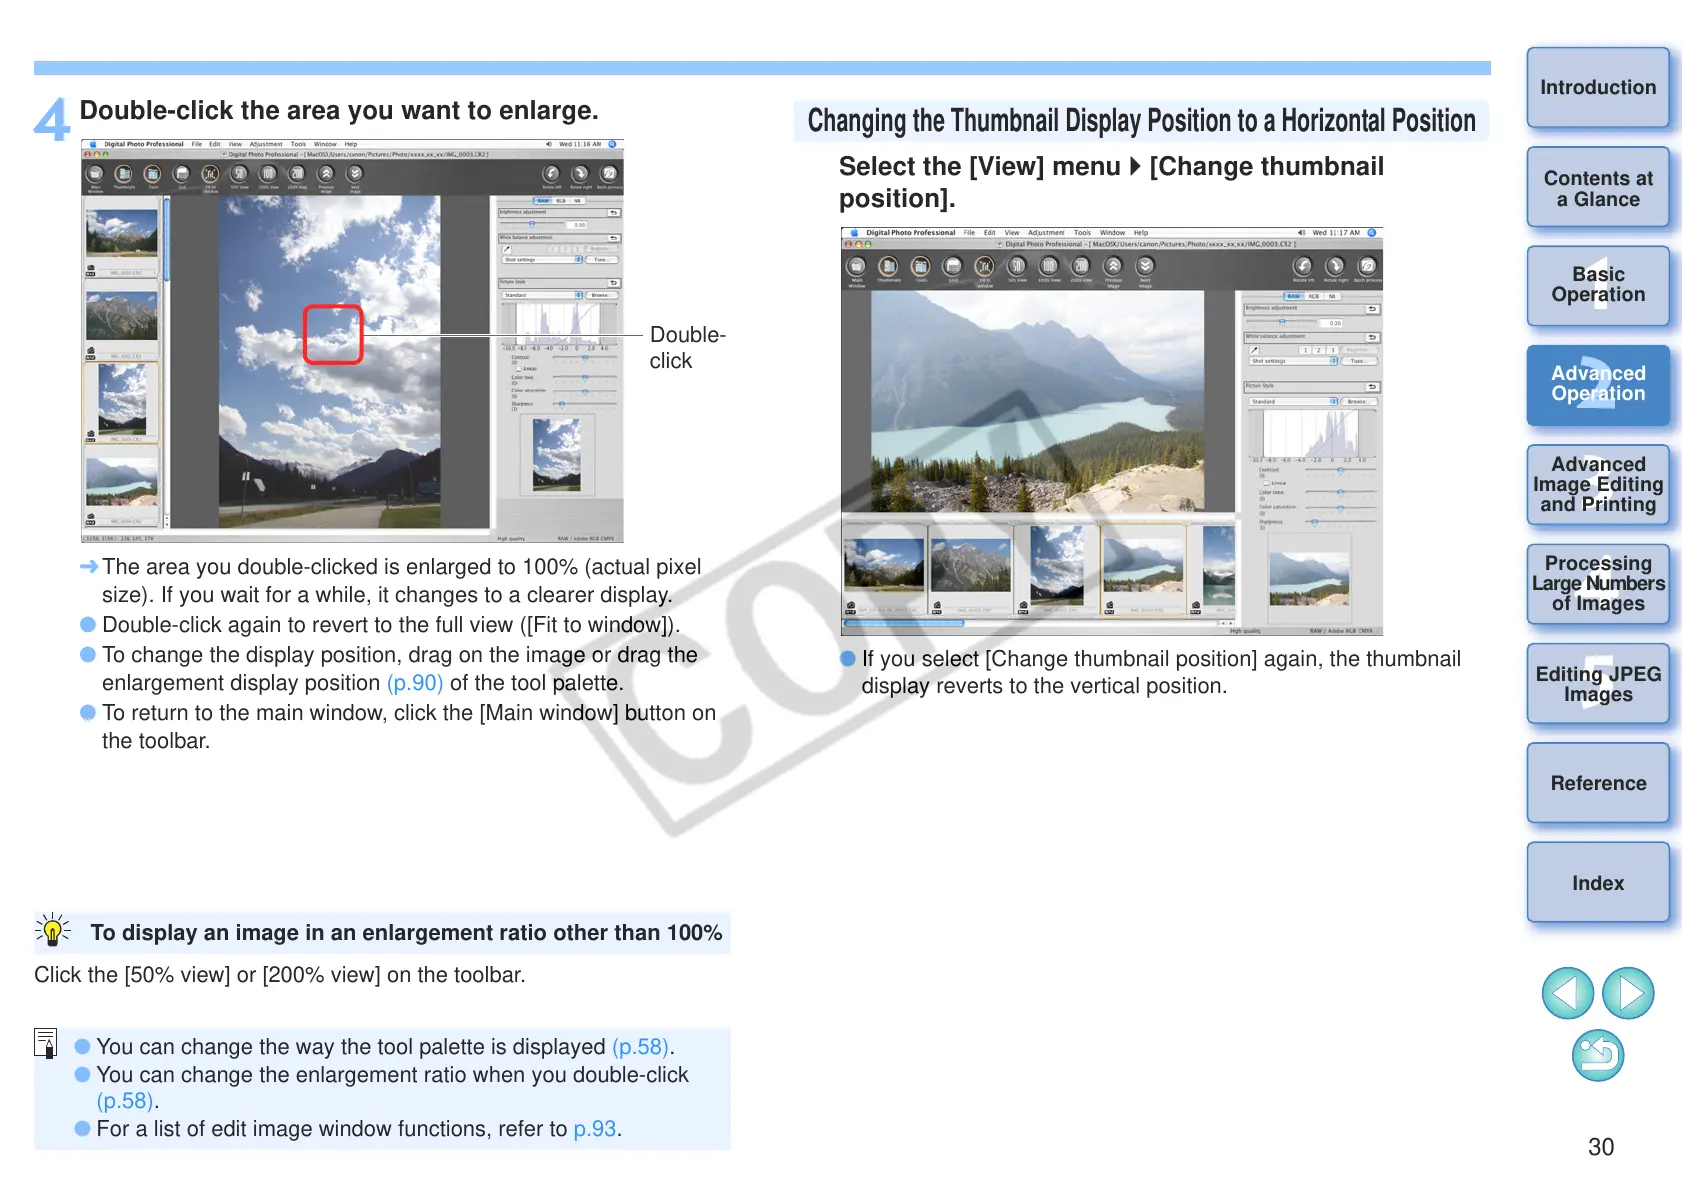
Task: Click Batch process icon in step 4 screenshot
Action: coord(609,175)
